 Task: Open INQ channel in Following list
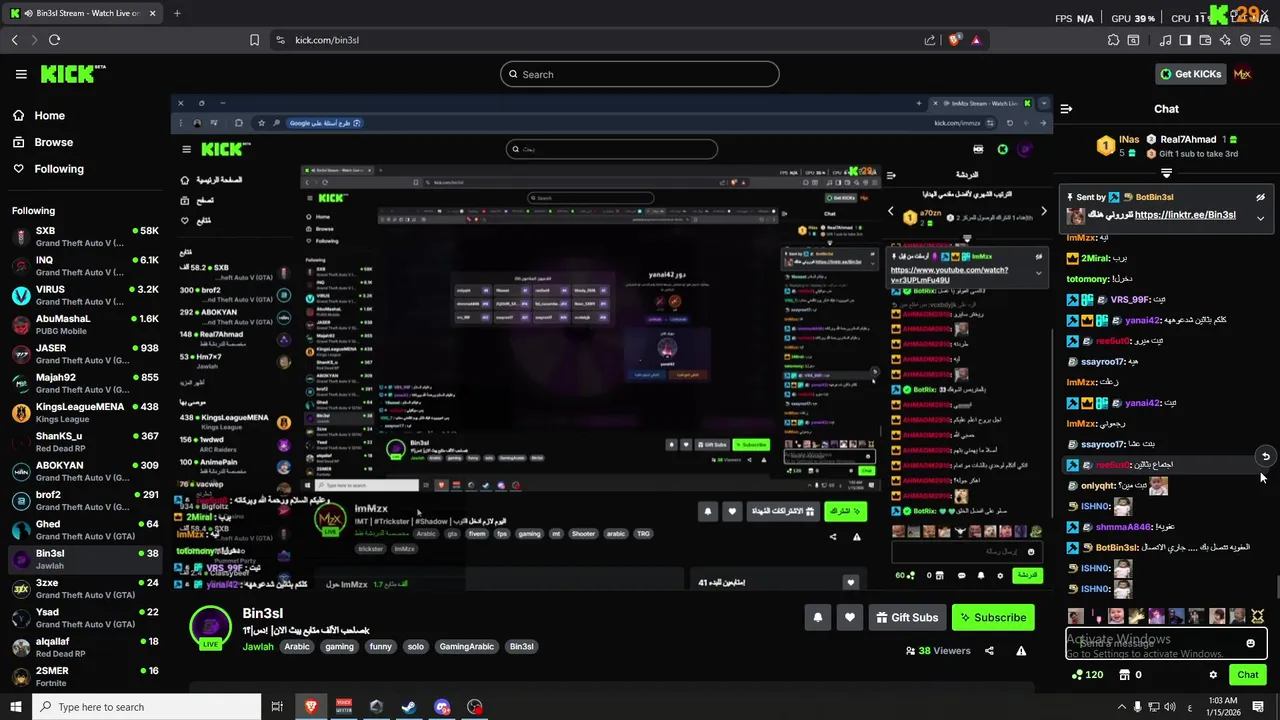(x=85, y=266)
